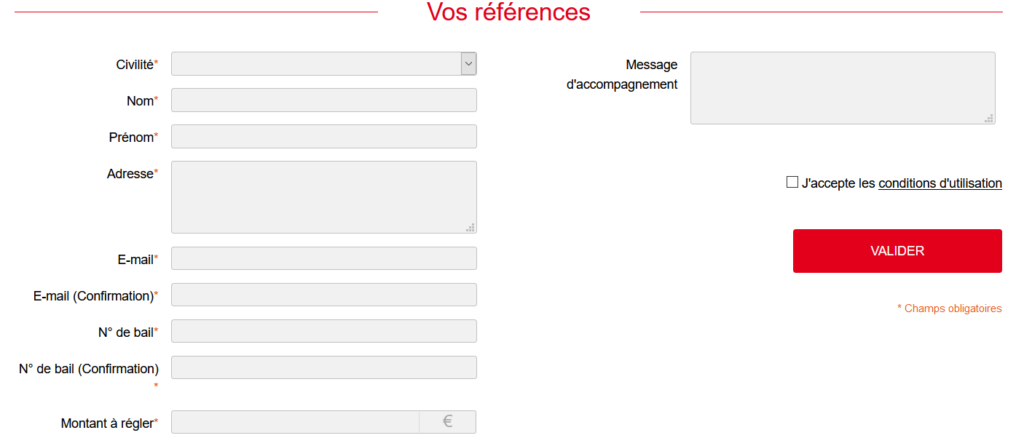This screenshot has width=1024, height=446.
Task: Select the N° de bail (Confirmation) field
Action: 324,368
